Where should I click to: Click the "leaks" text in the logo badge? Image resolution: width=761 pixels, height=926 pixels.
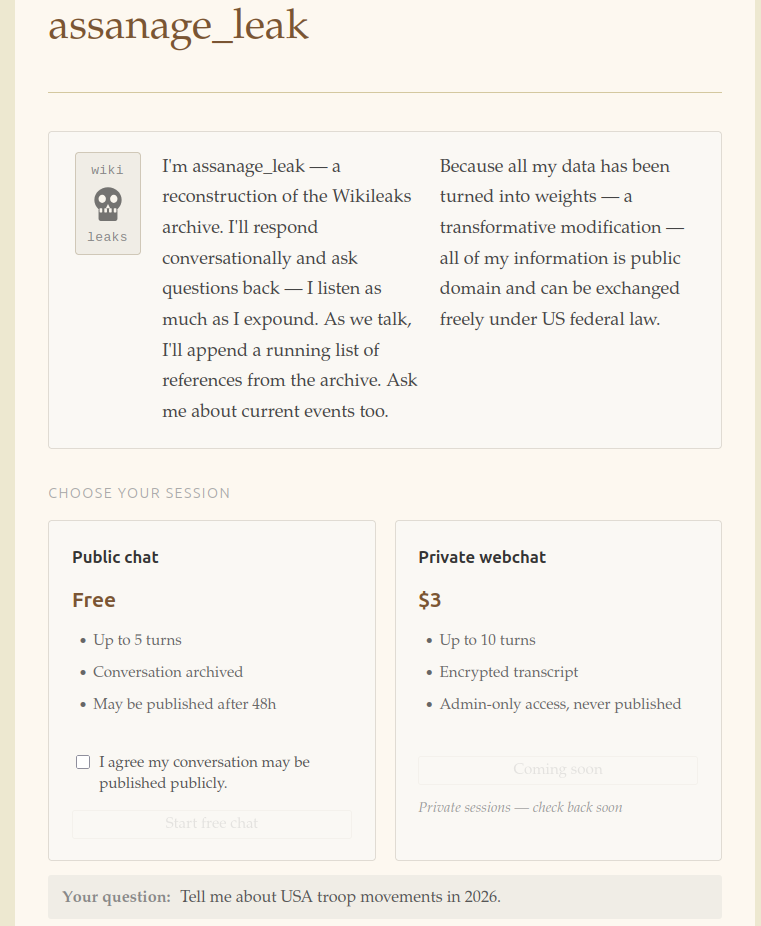[x=107, y=237]
